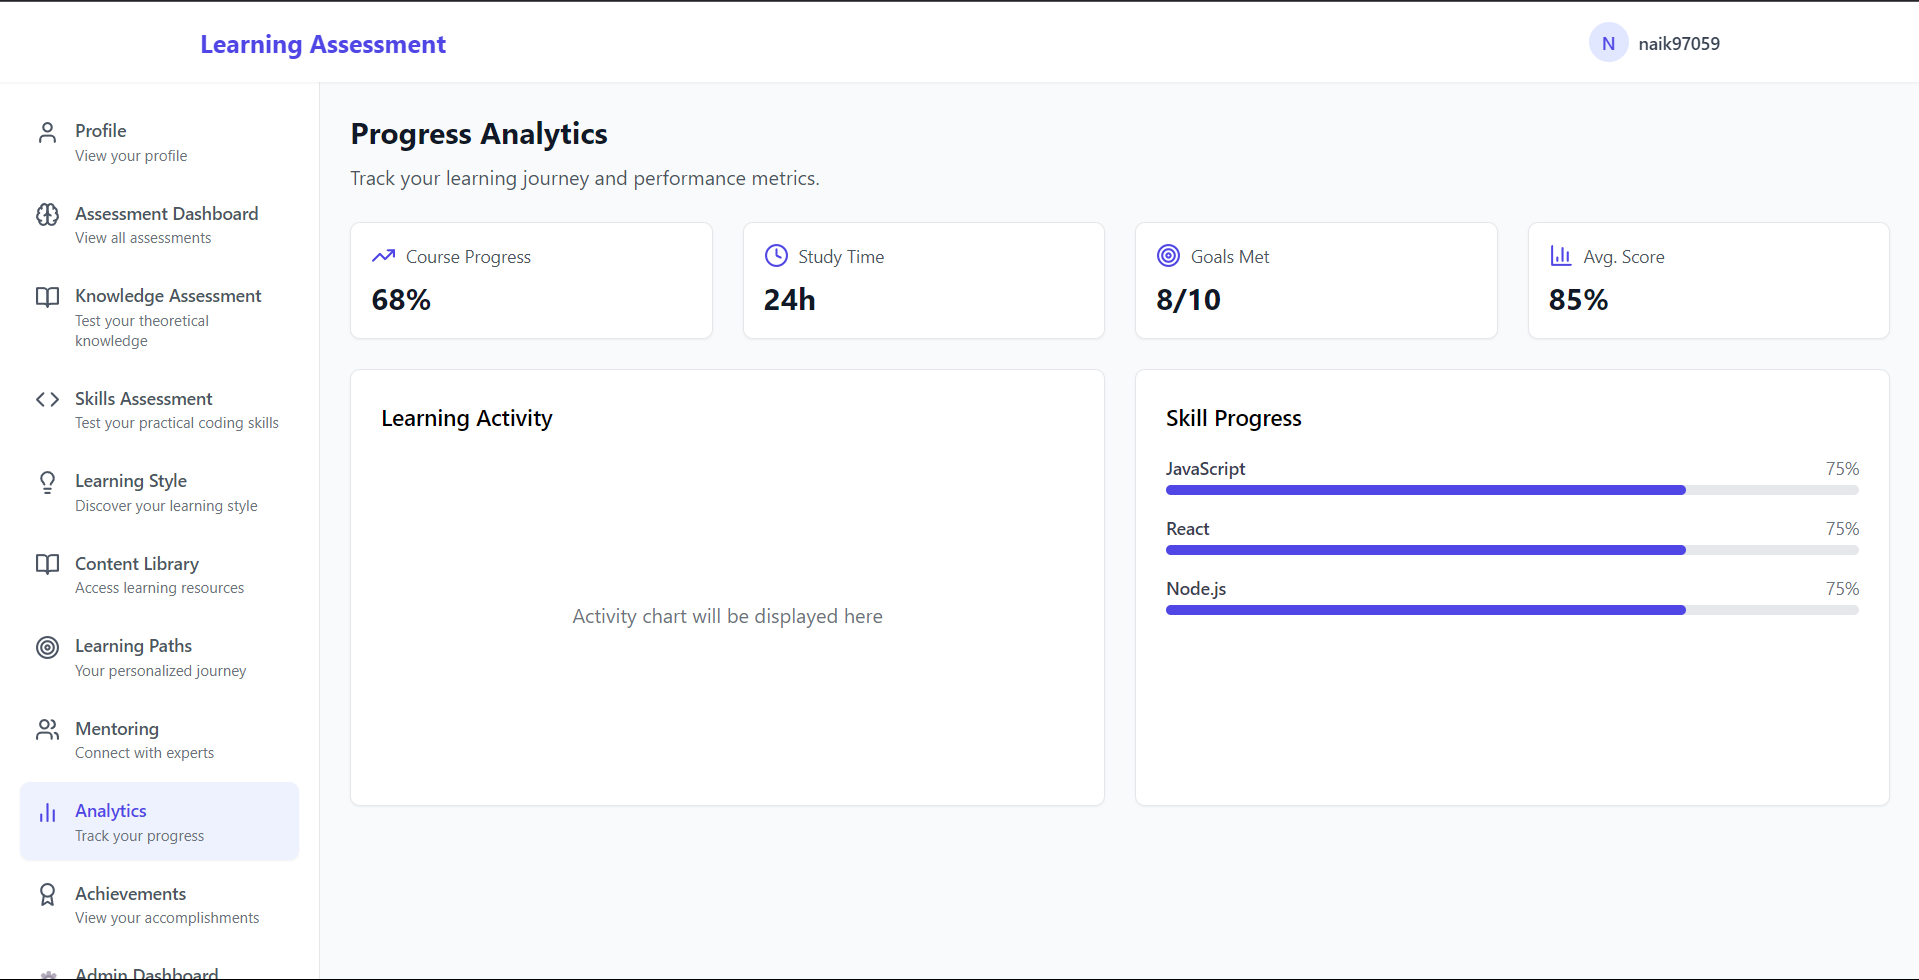Click 'Track your learning journey' subtitle text
Viewport: 1919px width, 980px height.
(x=584, y=178)
